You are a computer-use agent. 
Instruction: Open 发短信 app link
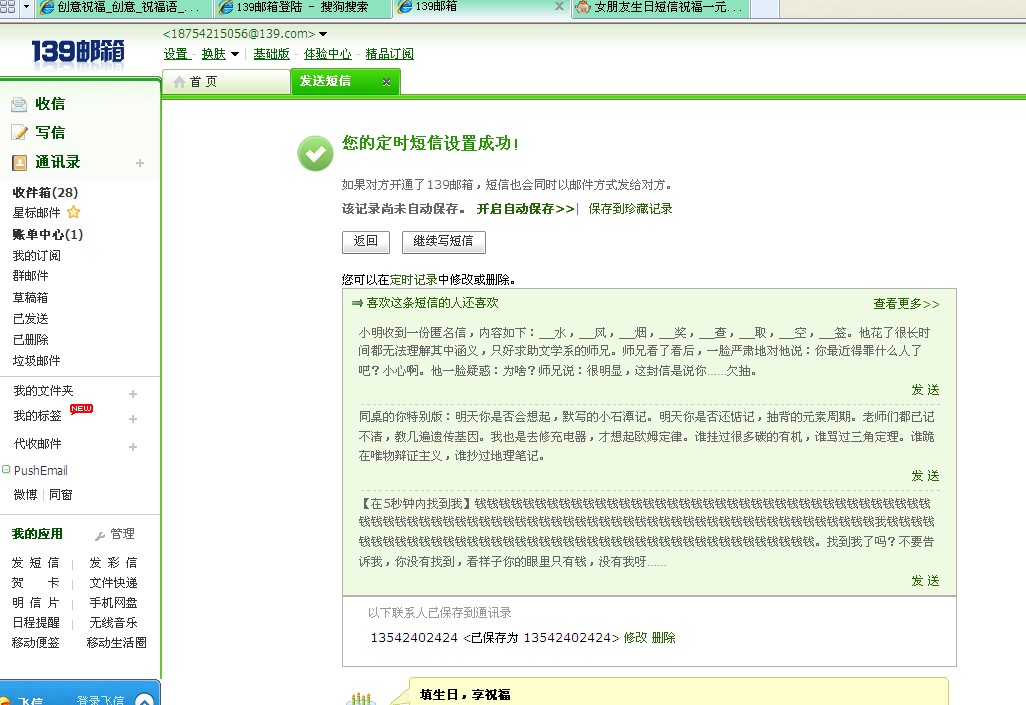(x=35, y=563)
